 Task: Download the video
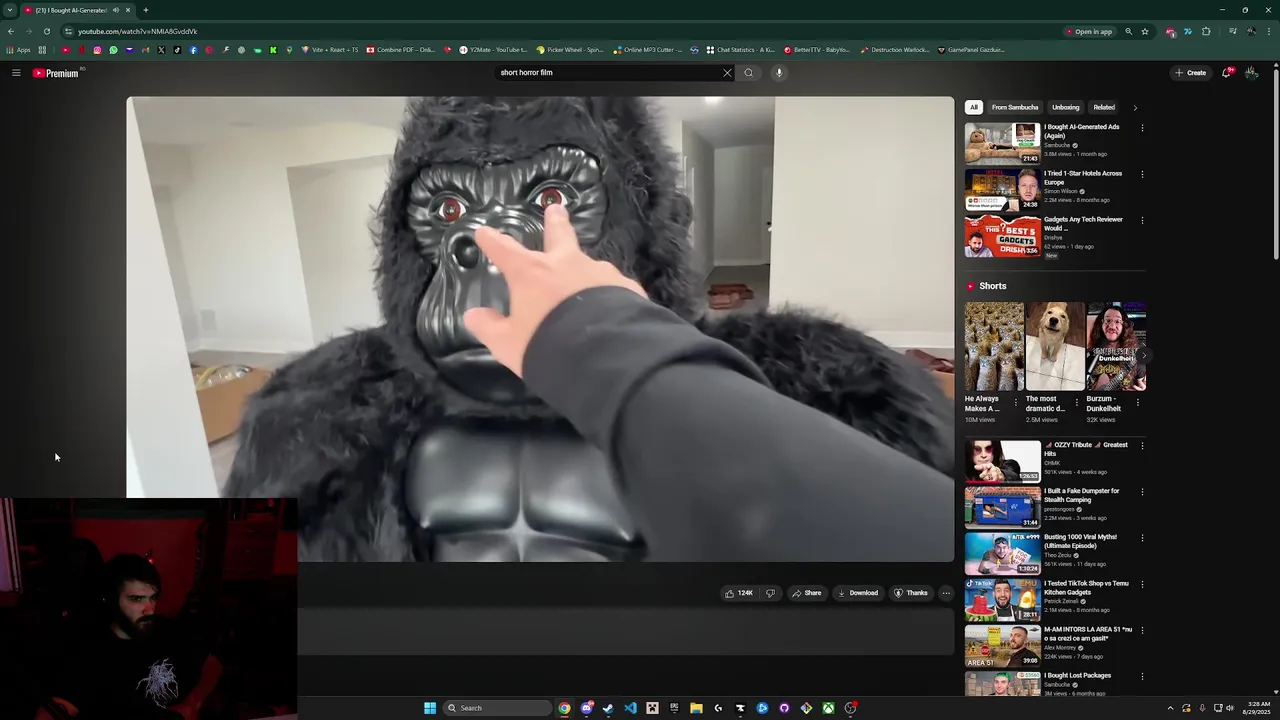tap(858, 593)
